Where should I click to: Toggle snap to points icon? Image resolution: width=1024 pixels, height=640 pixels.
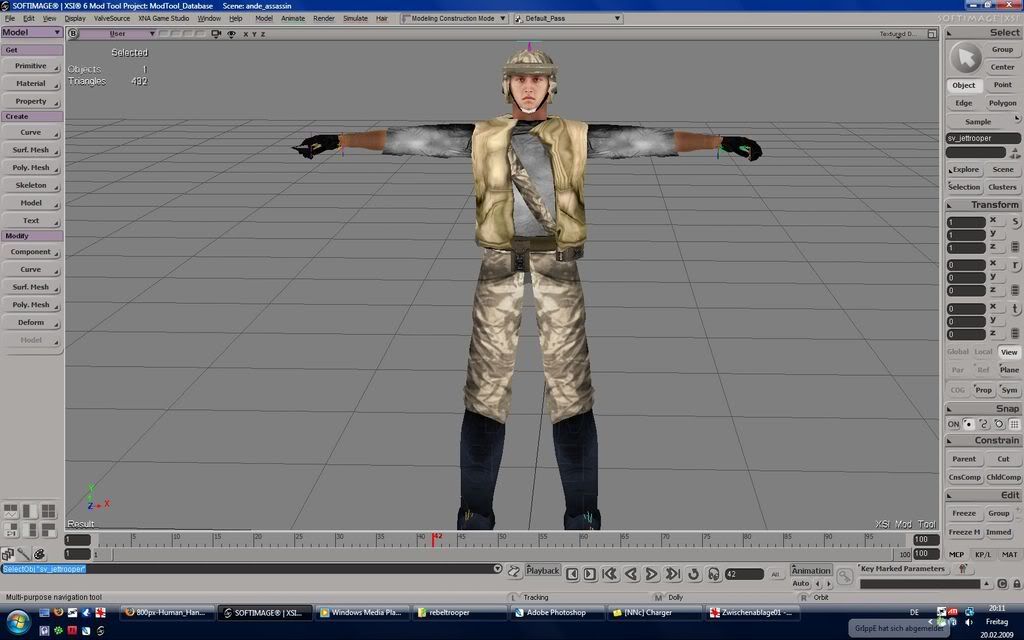[968, 424]
